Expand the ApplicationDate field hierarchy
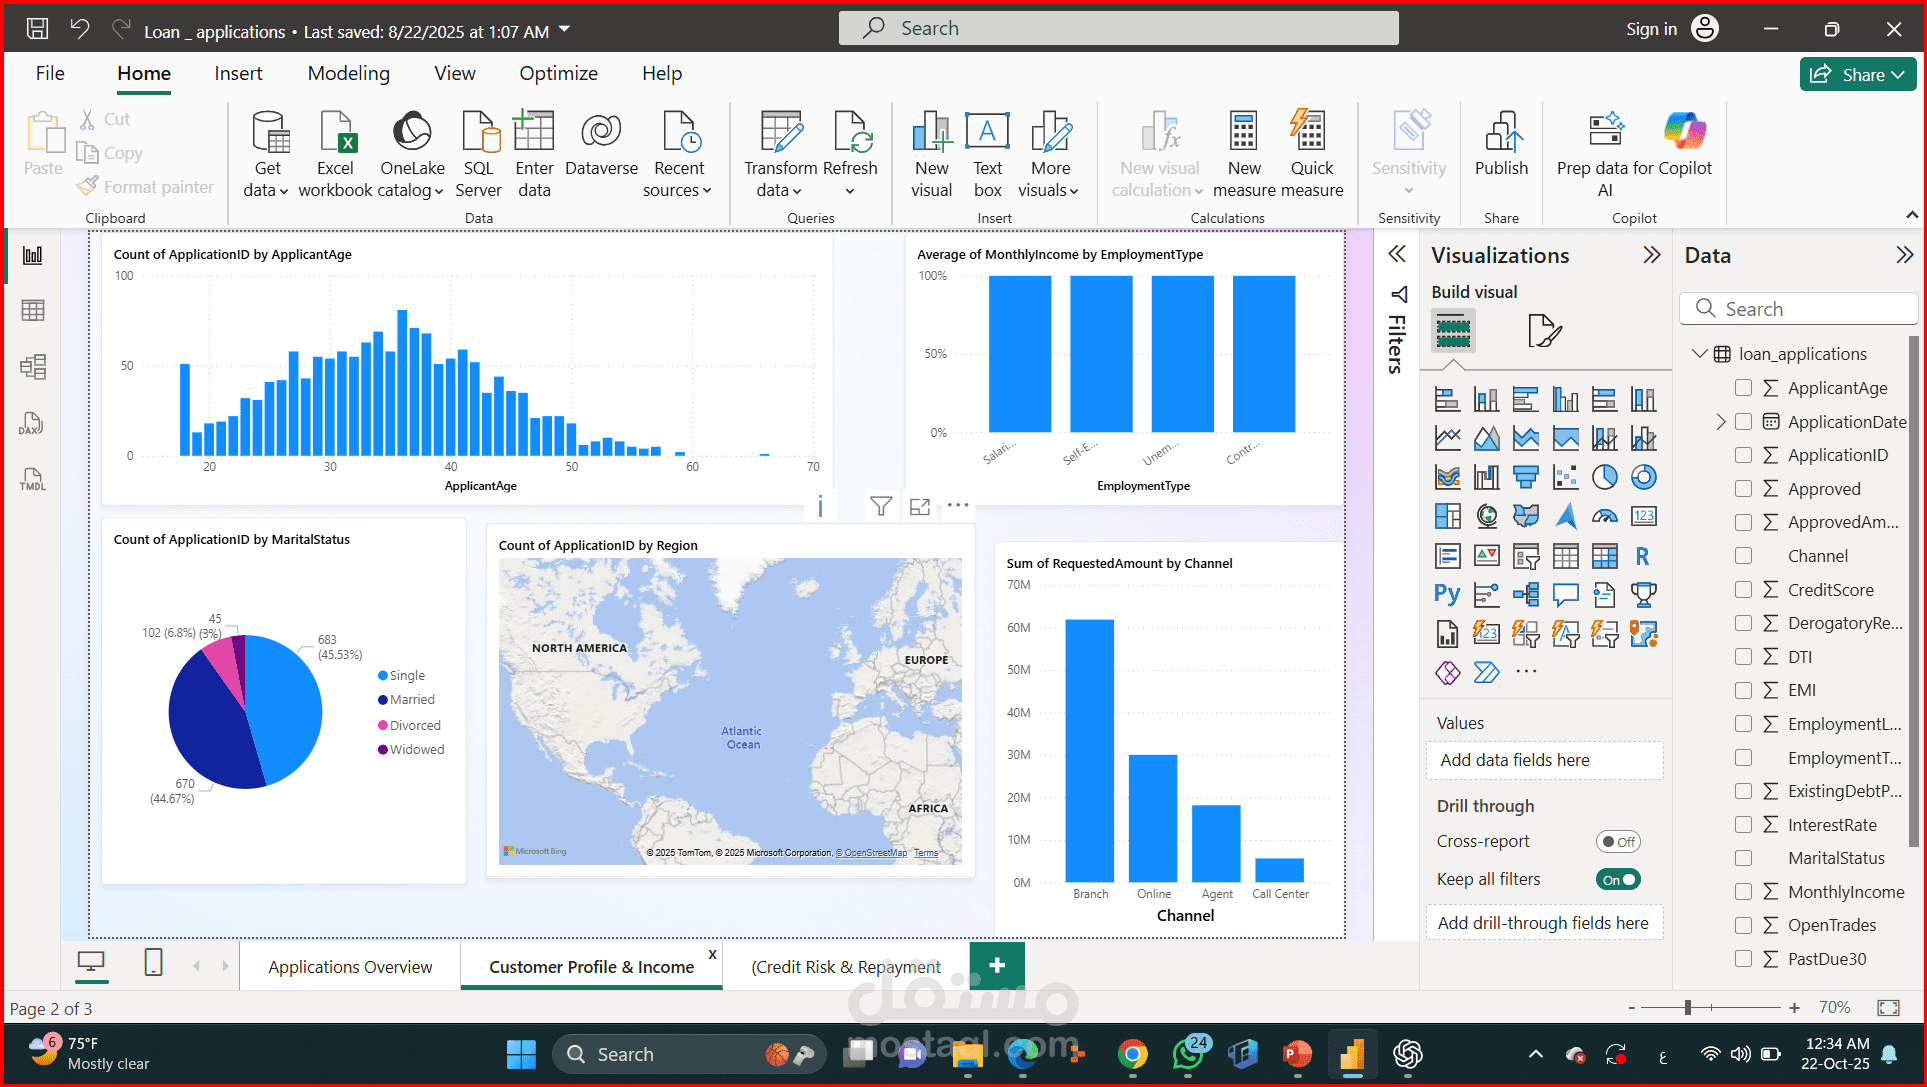 click(x=1720, y=422)
